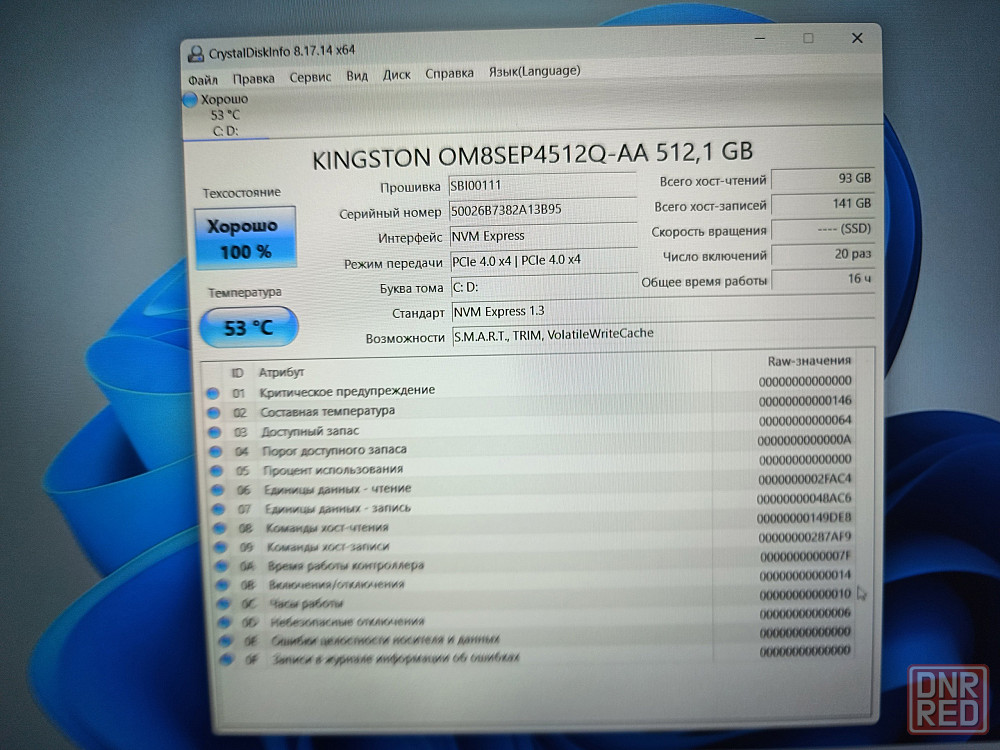Viewport: 1000px width, 750px height.
Task: Click raw value 0000000048AC6
Action: coord(804,498)
